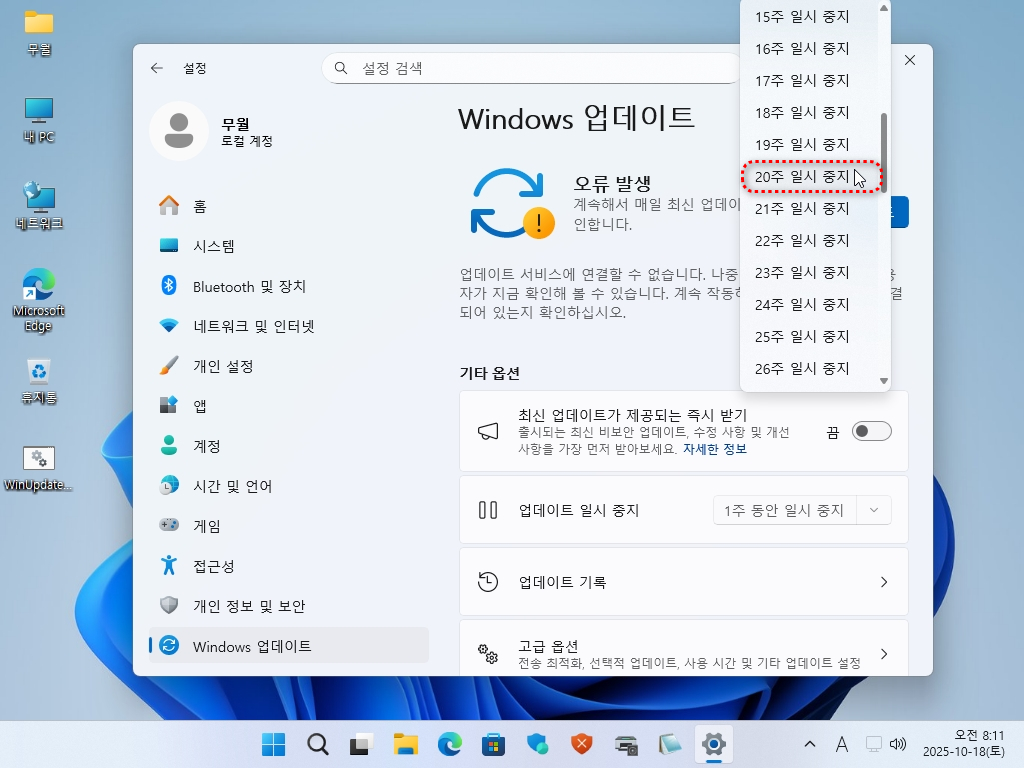Image resolution: width=1024 pixels, height=768 pixels.
Task: Show hidden system tray icons
Action: (810, 744)
